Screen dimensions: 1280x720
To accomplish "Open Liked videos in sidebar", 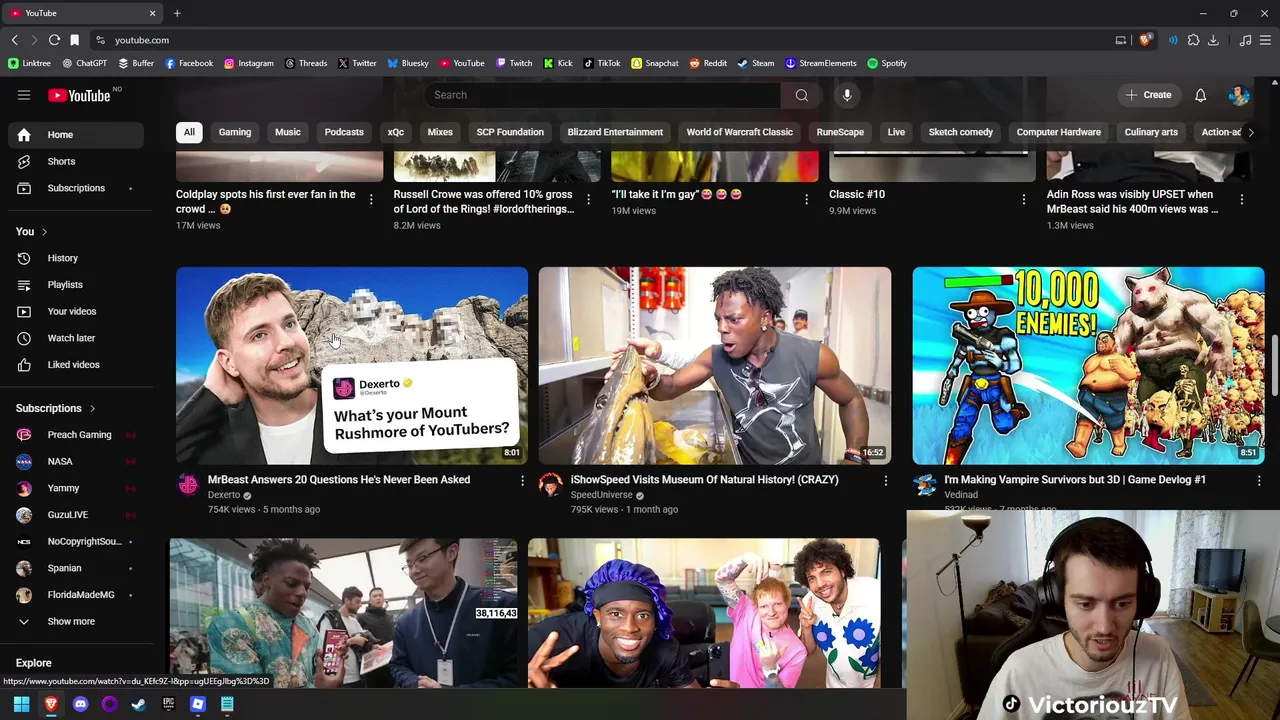I will 78,365.
